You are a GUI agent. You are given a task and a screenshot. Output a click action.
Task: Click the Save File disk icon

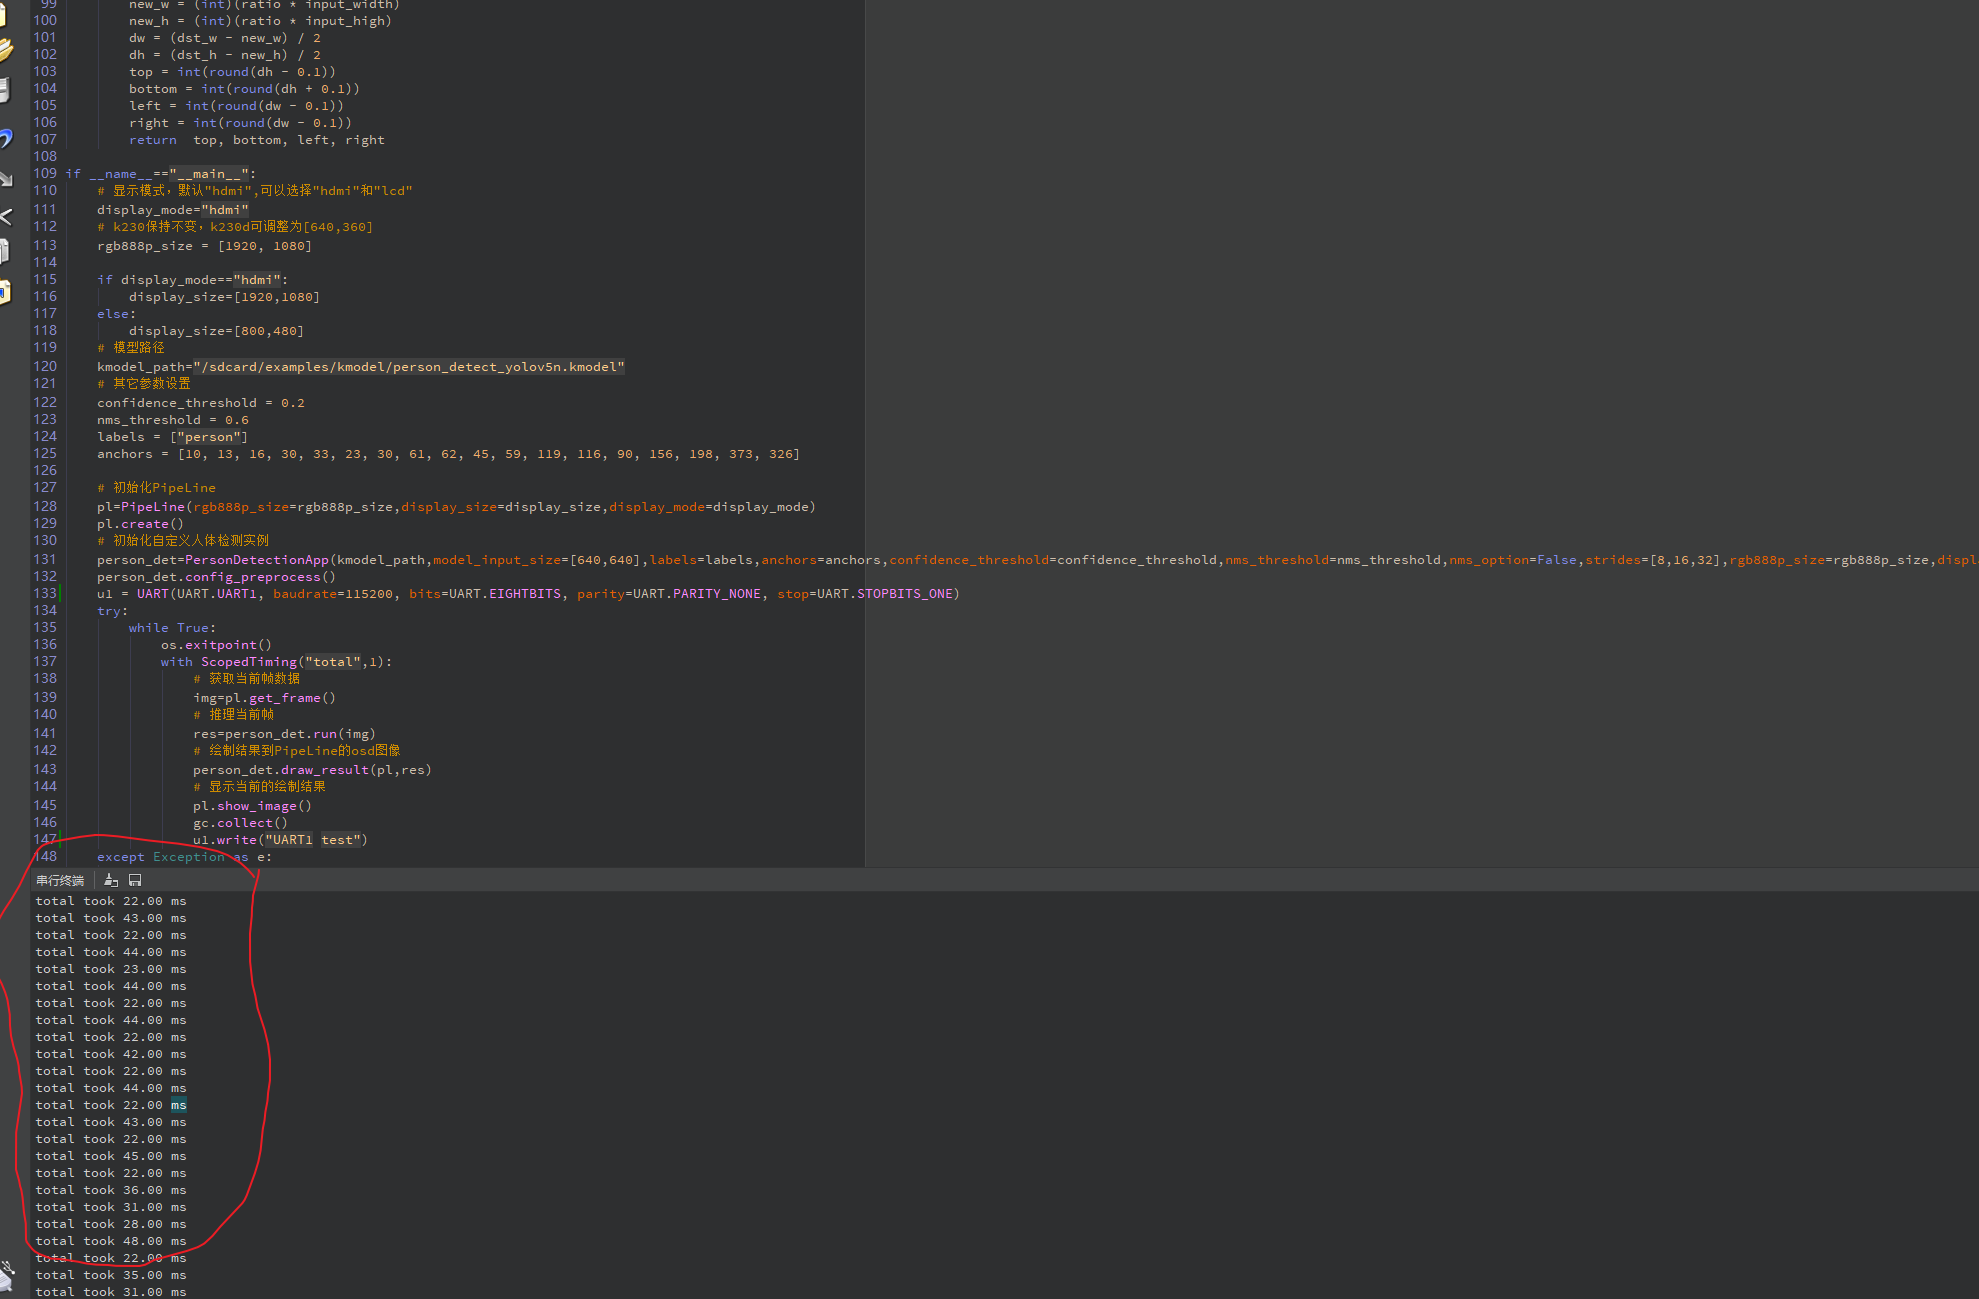coord(4,91)
